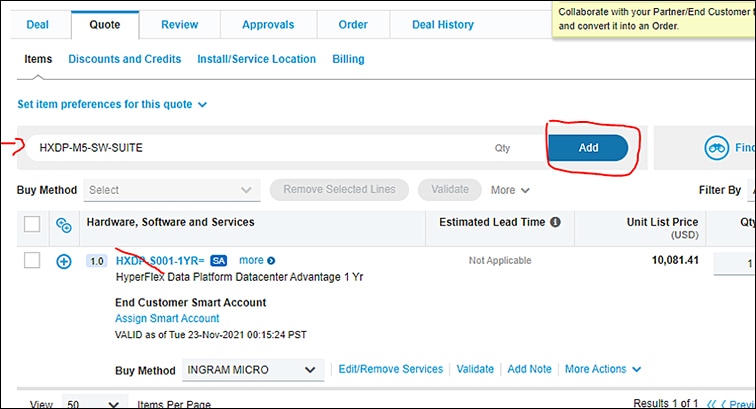756x409 pixels.
Task: Click the expand-all lines icon in table header
Action: [64, 224]
